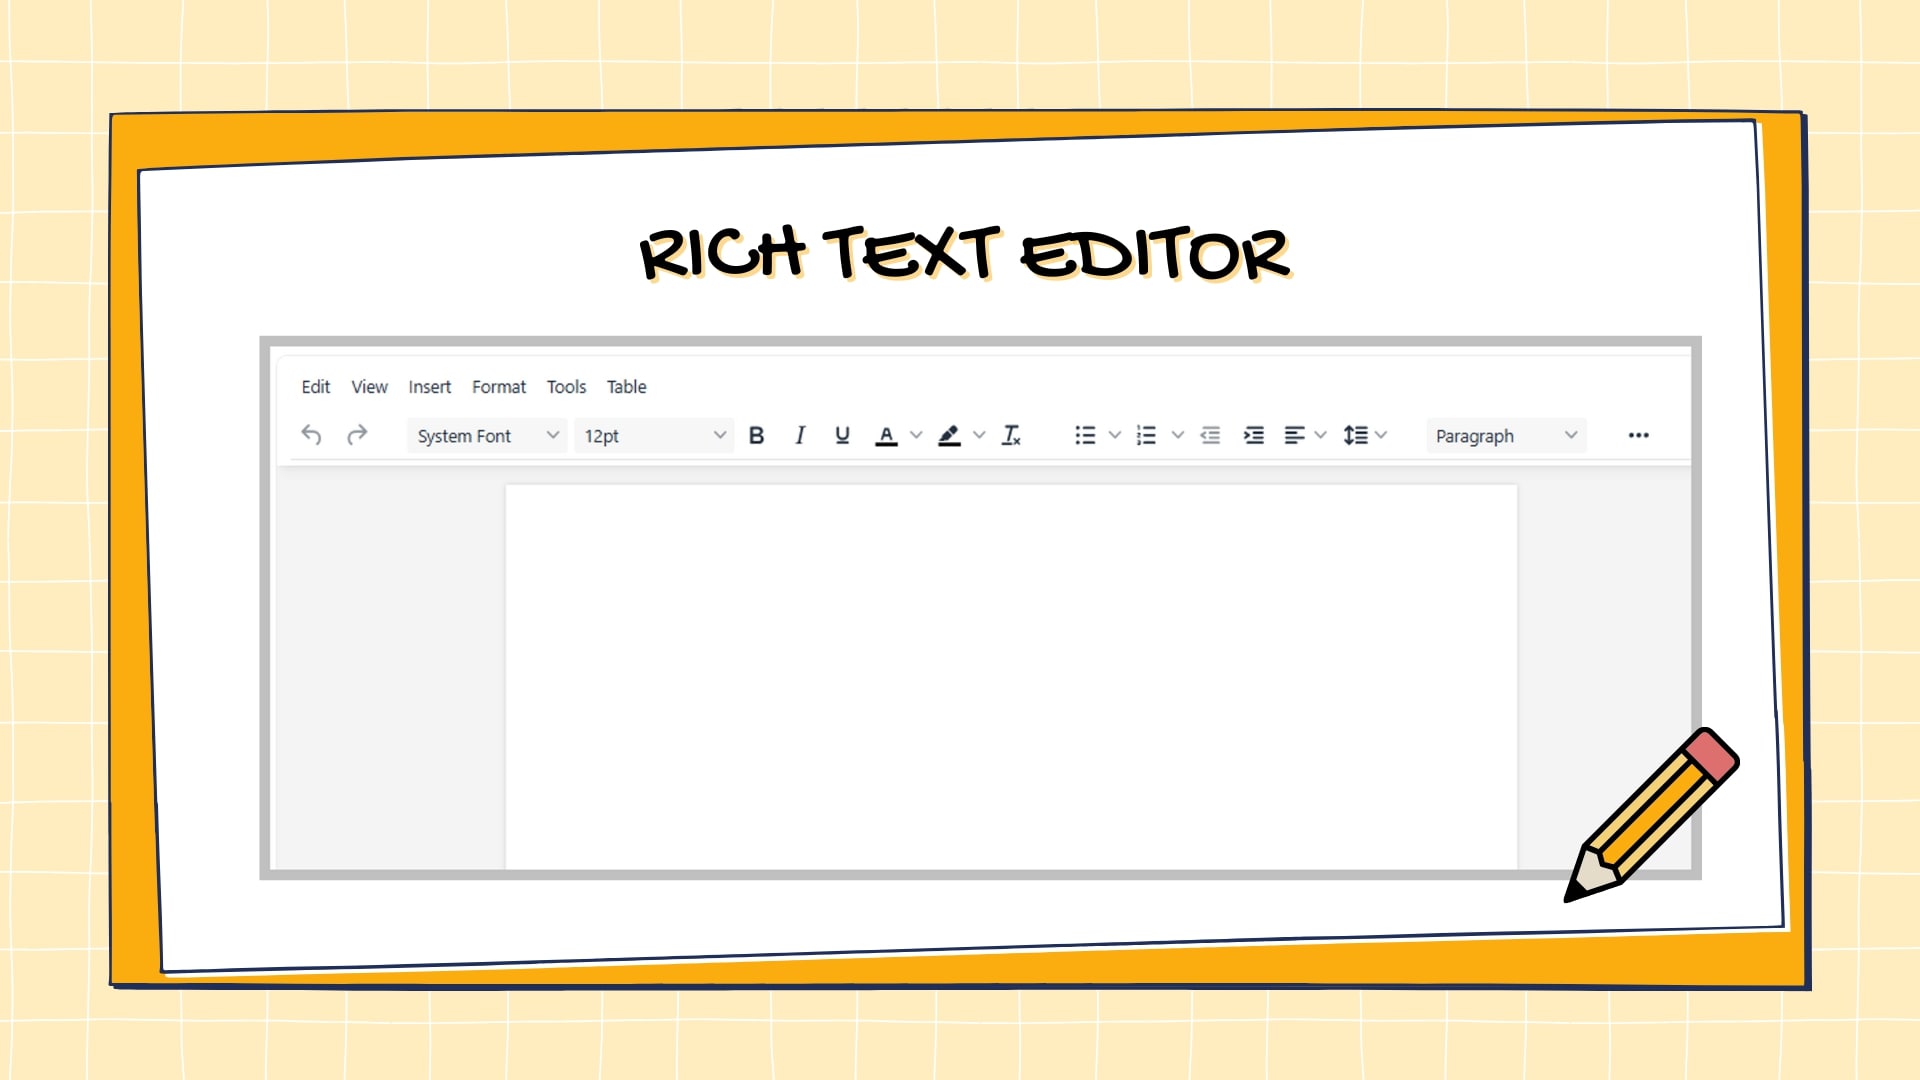
Task: Click the Undo arrow icon
Action: (x=311, y=435)
